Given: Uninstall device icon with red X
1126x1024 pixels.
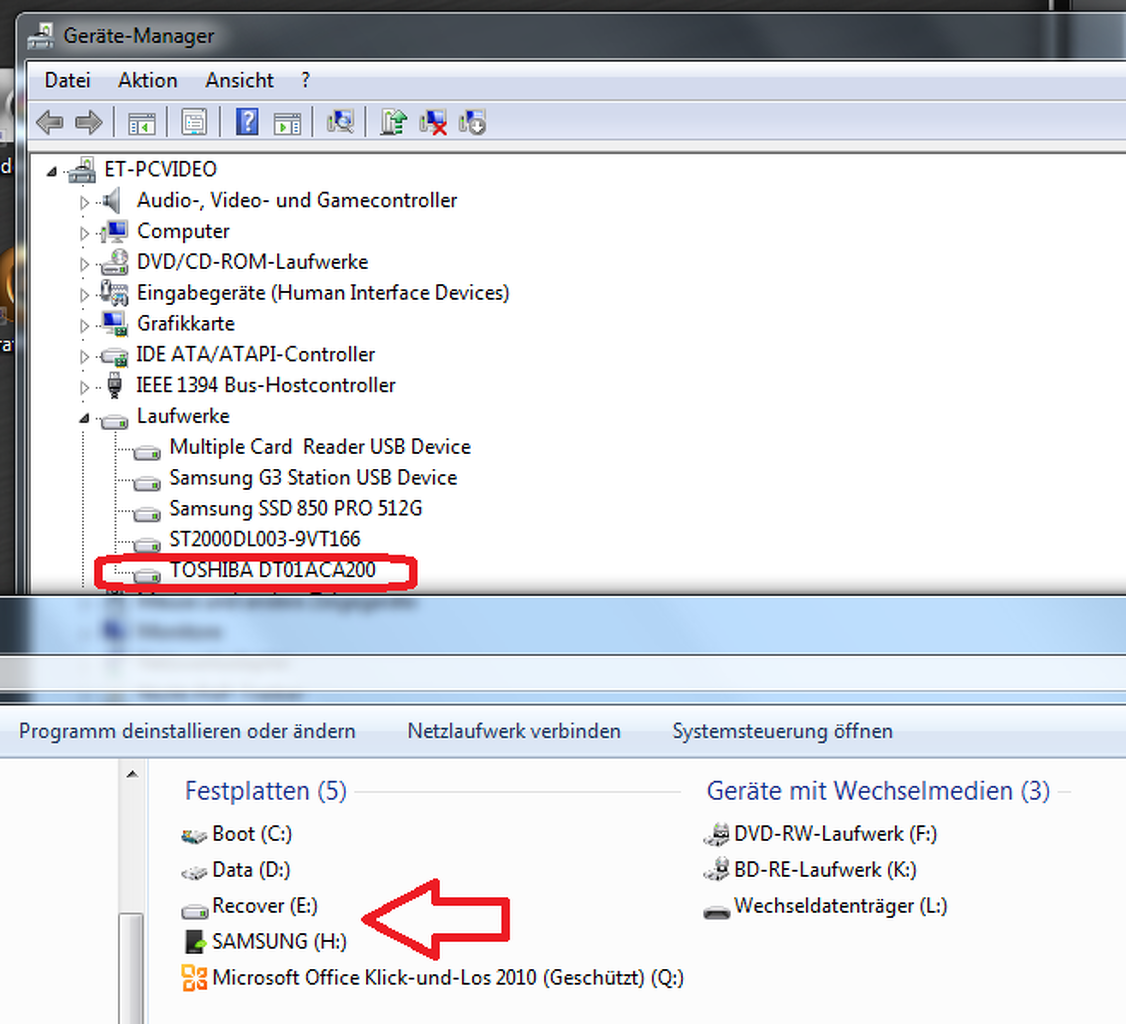Looking at the screenshot, I should click(x=433, y=122).
